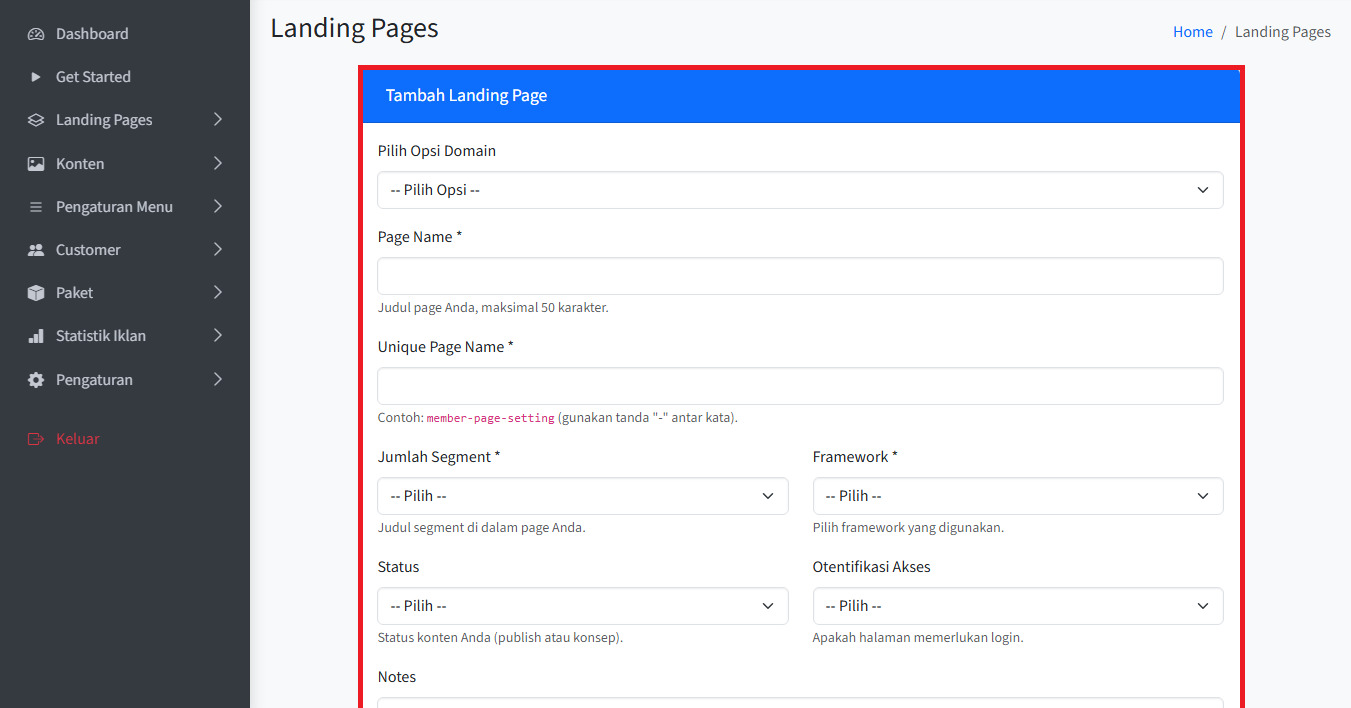Viewport: 1351px width, 708px height.
Task: Expand the Pengaturan Menu sidebar chevron
Action: point(218,207)
